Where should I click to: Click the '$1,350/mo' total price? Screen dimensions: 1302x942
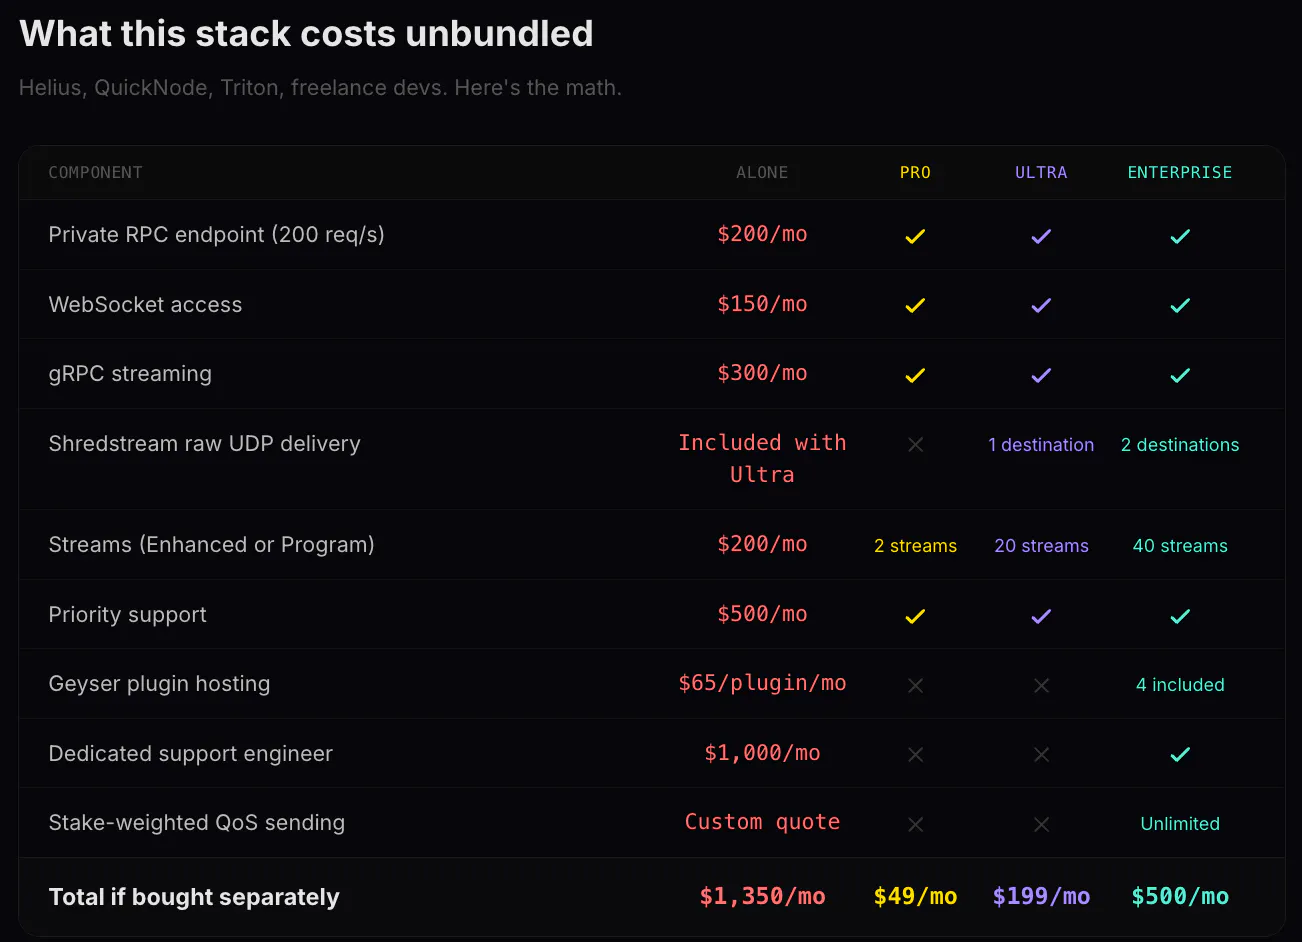(x=762, y=897)
